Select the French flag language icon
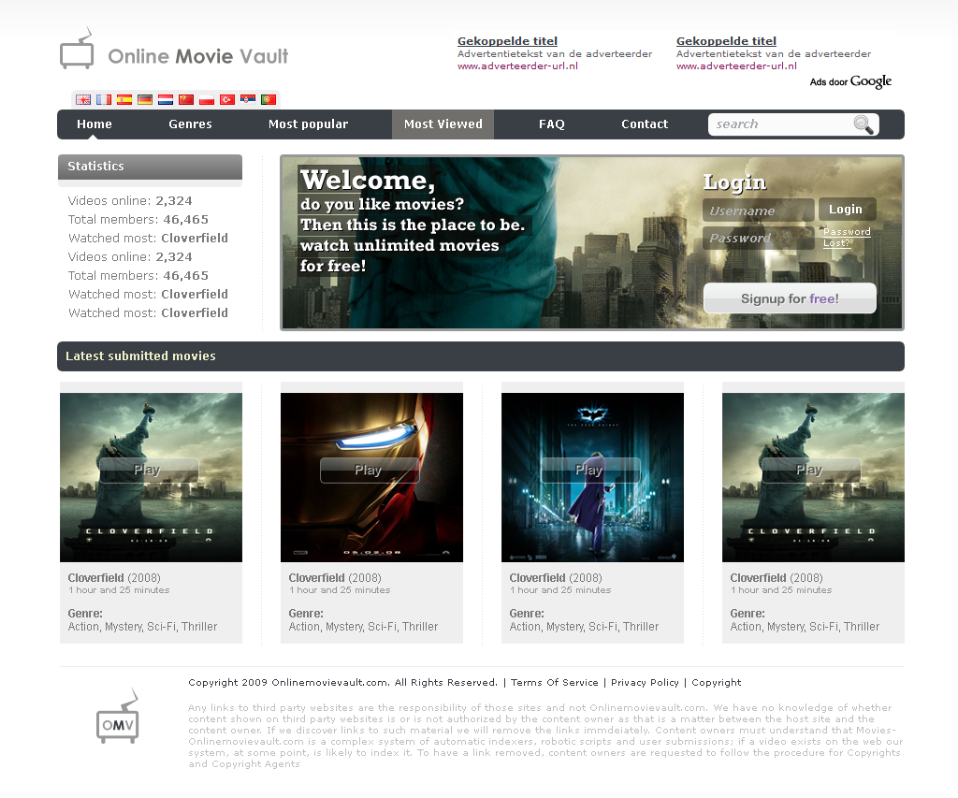 coord(104,100)
